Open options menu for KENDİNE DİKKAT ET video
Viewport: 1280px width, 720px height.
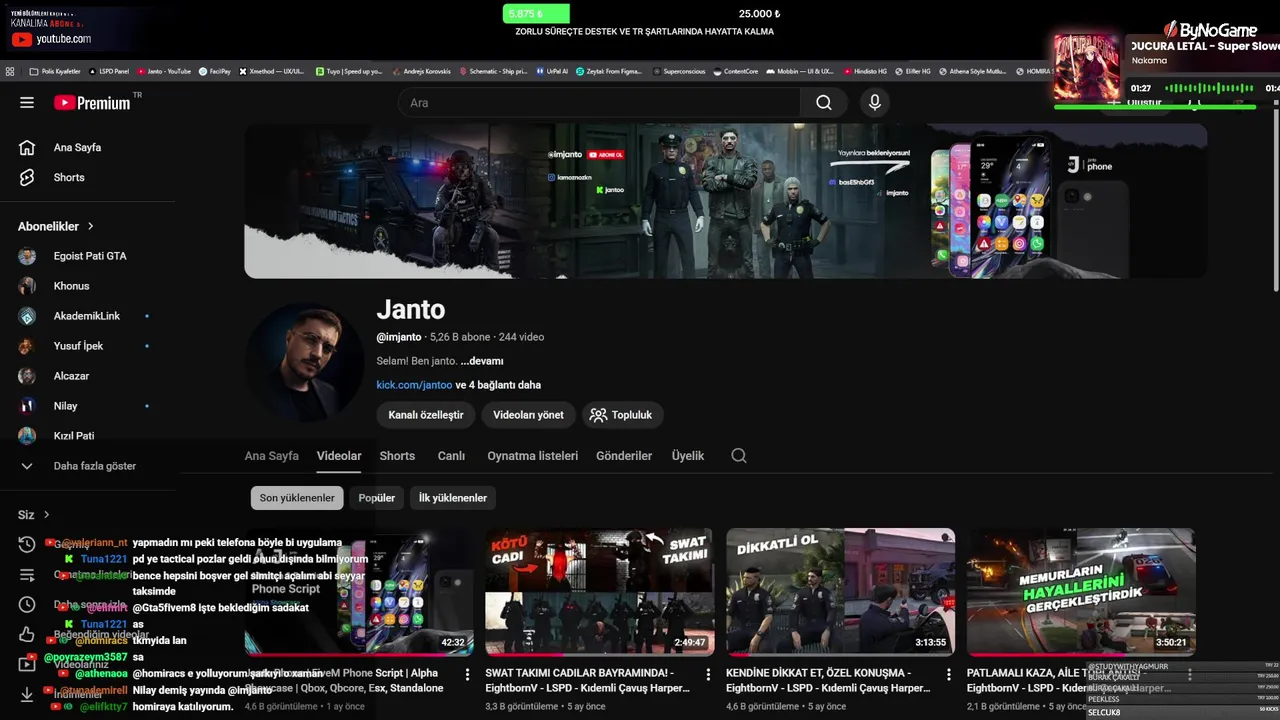coord(949,675)
